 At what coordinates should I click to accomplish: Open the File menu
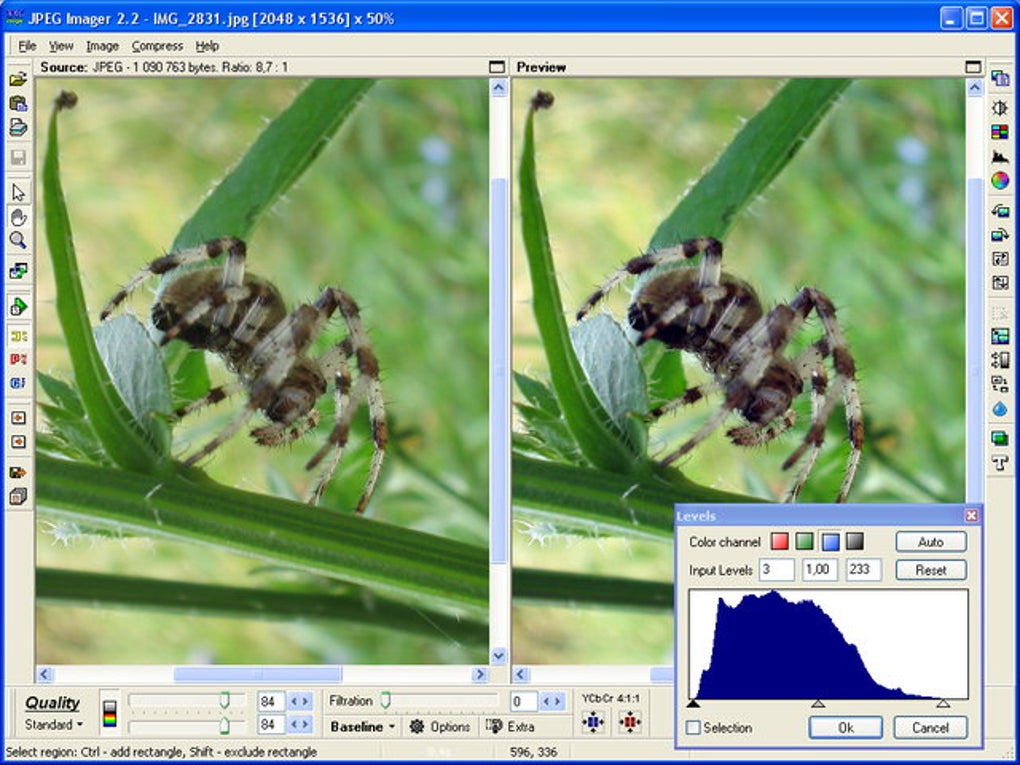[27, 46]
